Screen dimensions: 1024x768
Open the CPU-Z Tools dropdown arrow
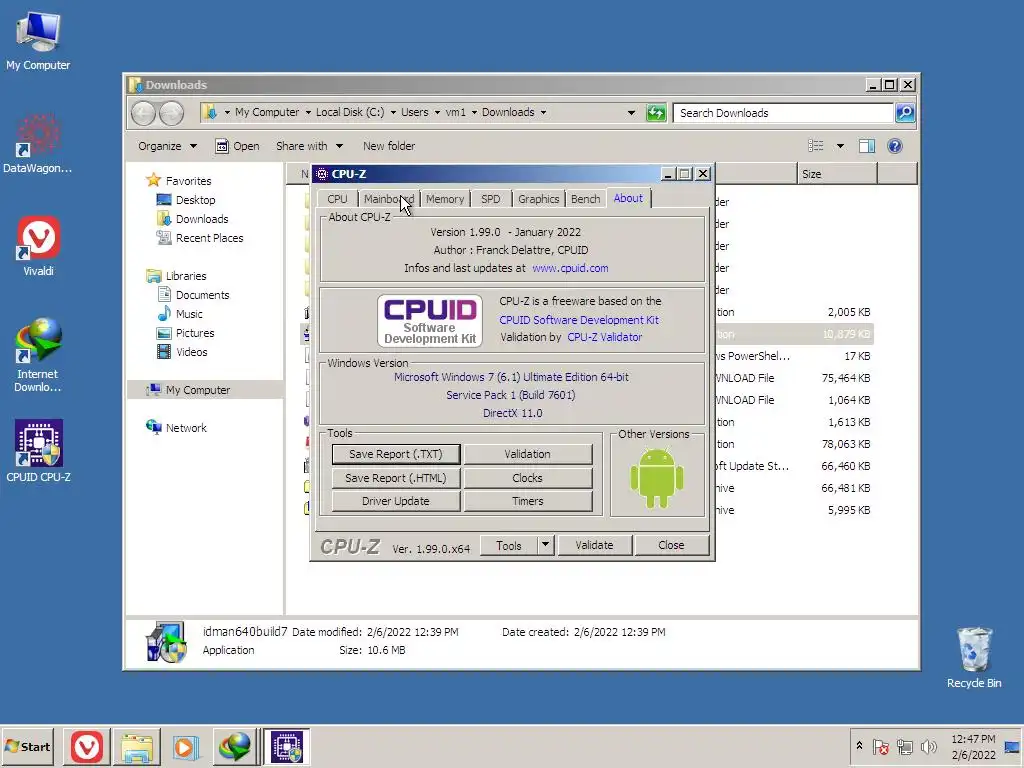545,545
